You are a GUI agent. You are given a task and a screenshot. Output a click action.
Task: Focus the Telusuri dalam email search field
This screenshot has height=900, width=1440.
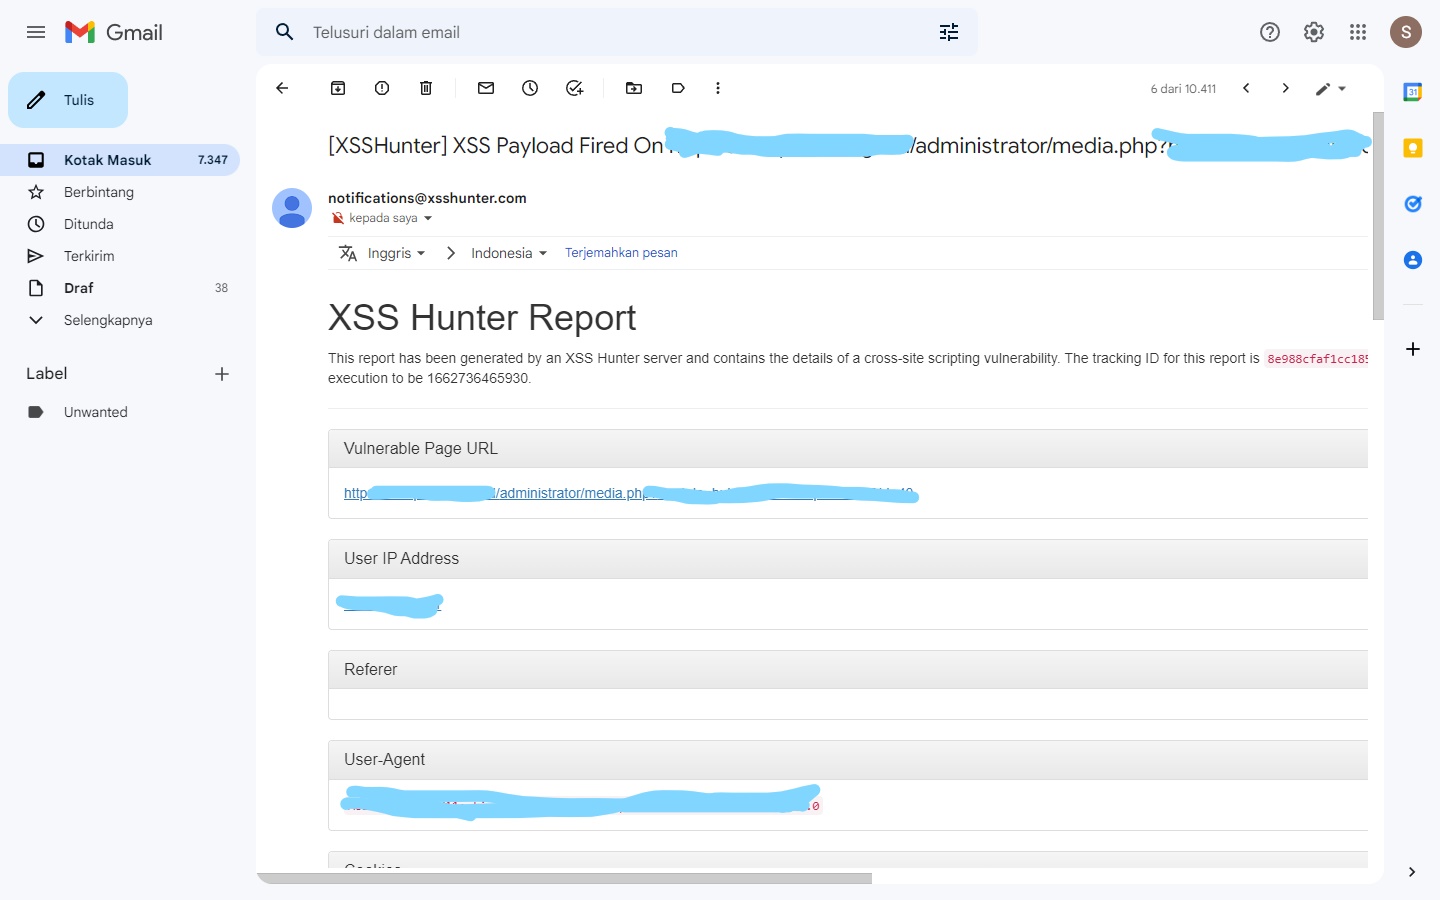click(616, 32)
